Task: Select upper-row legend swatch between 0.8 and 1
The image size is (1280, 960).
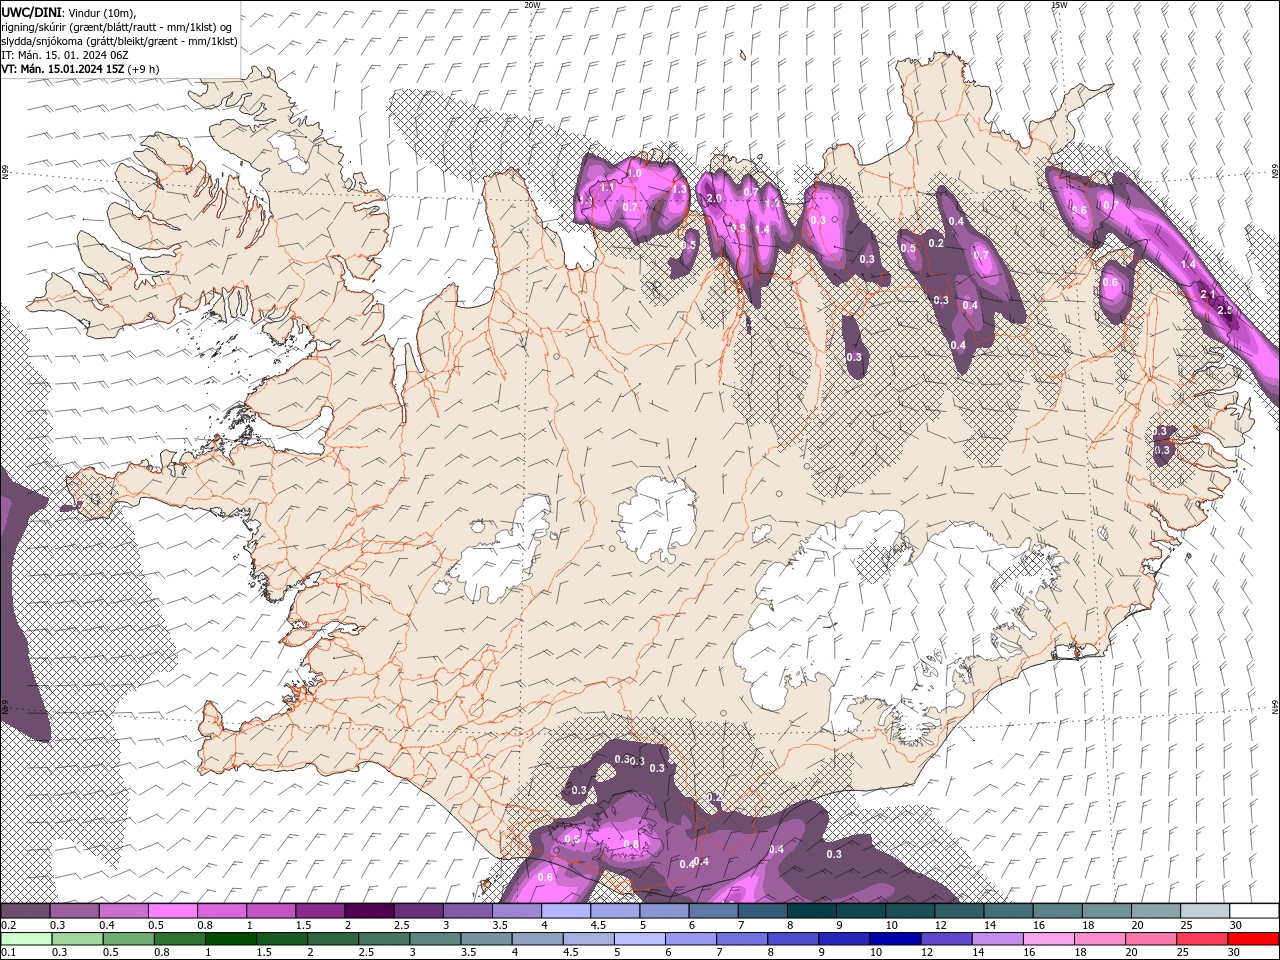Action: [x=221, y=911]
